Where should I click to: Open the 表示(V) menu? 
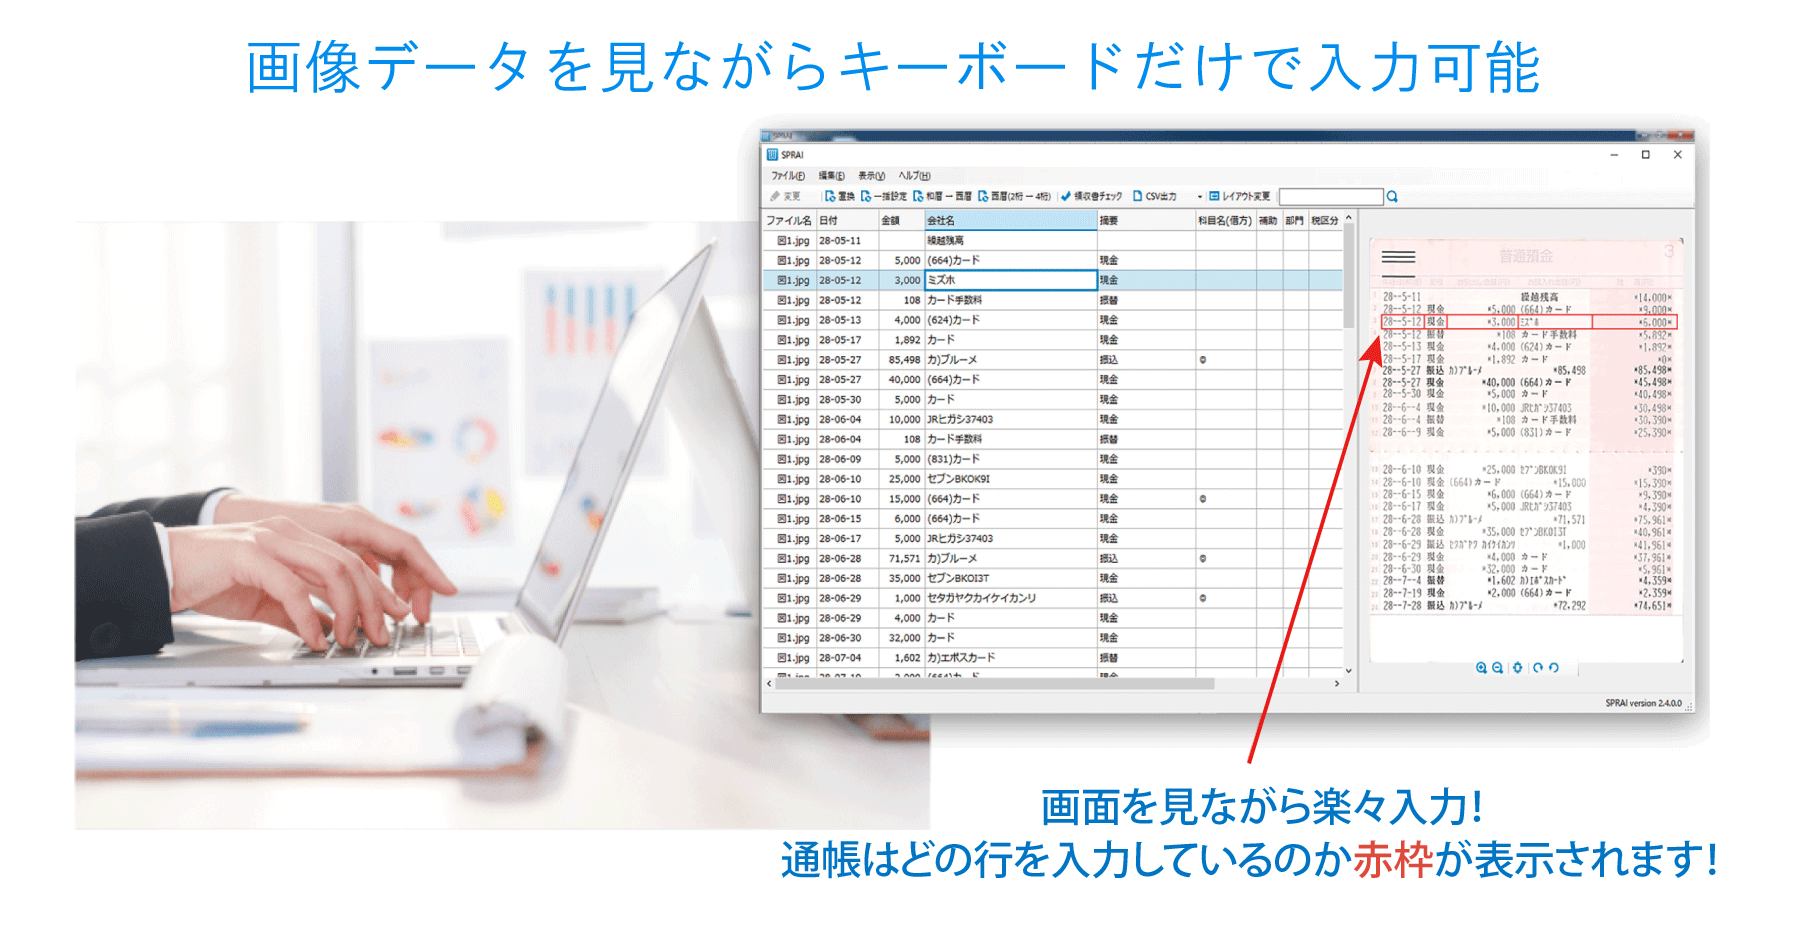[871, 176]
